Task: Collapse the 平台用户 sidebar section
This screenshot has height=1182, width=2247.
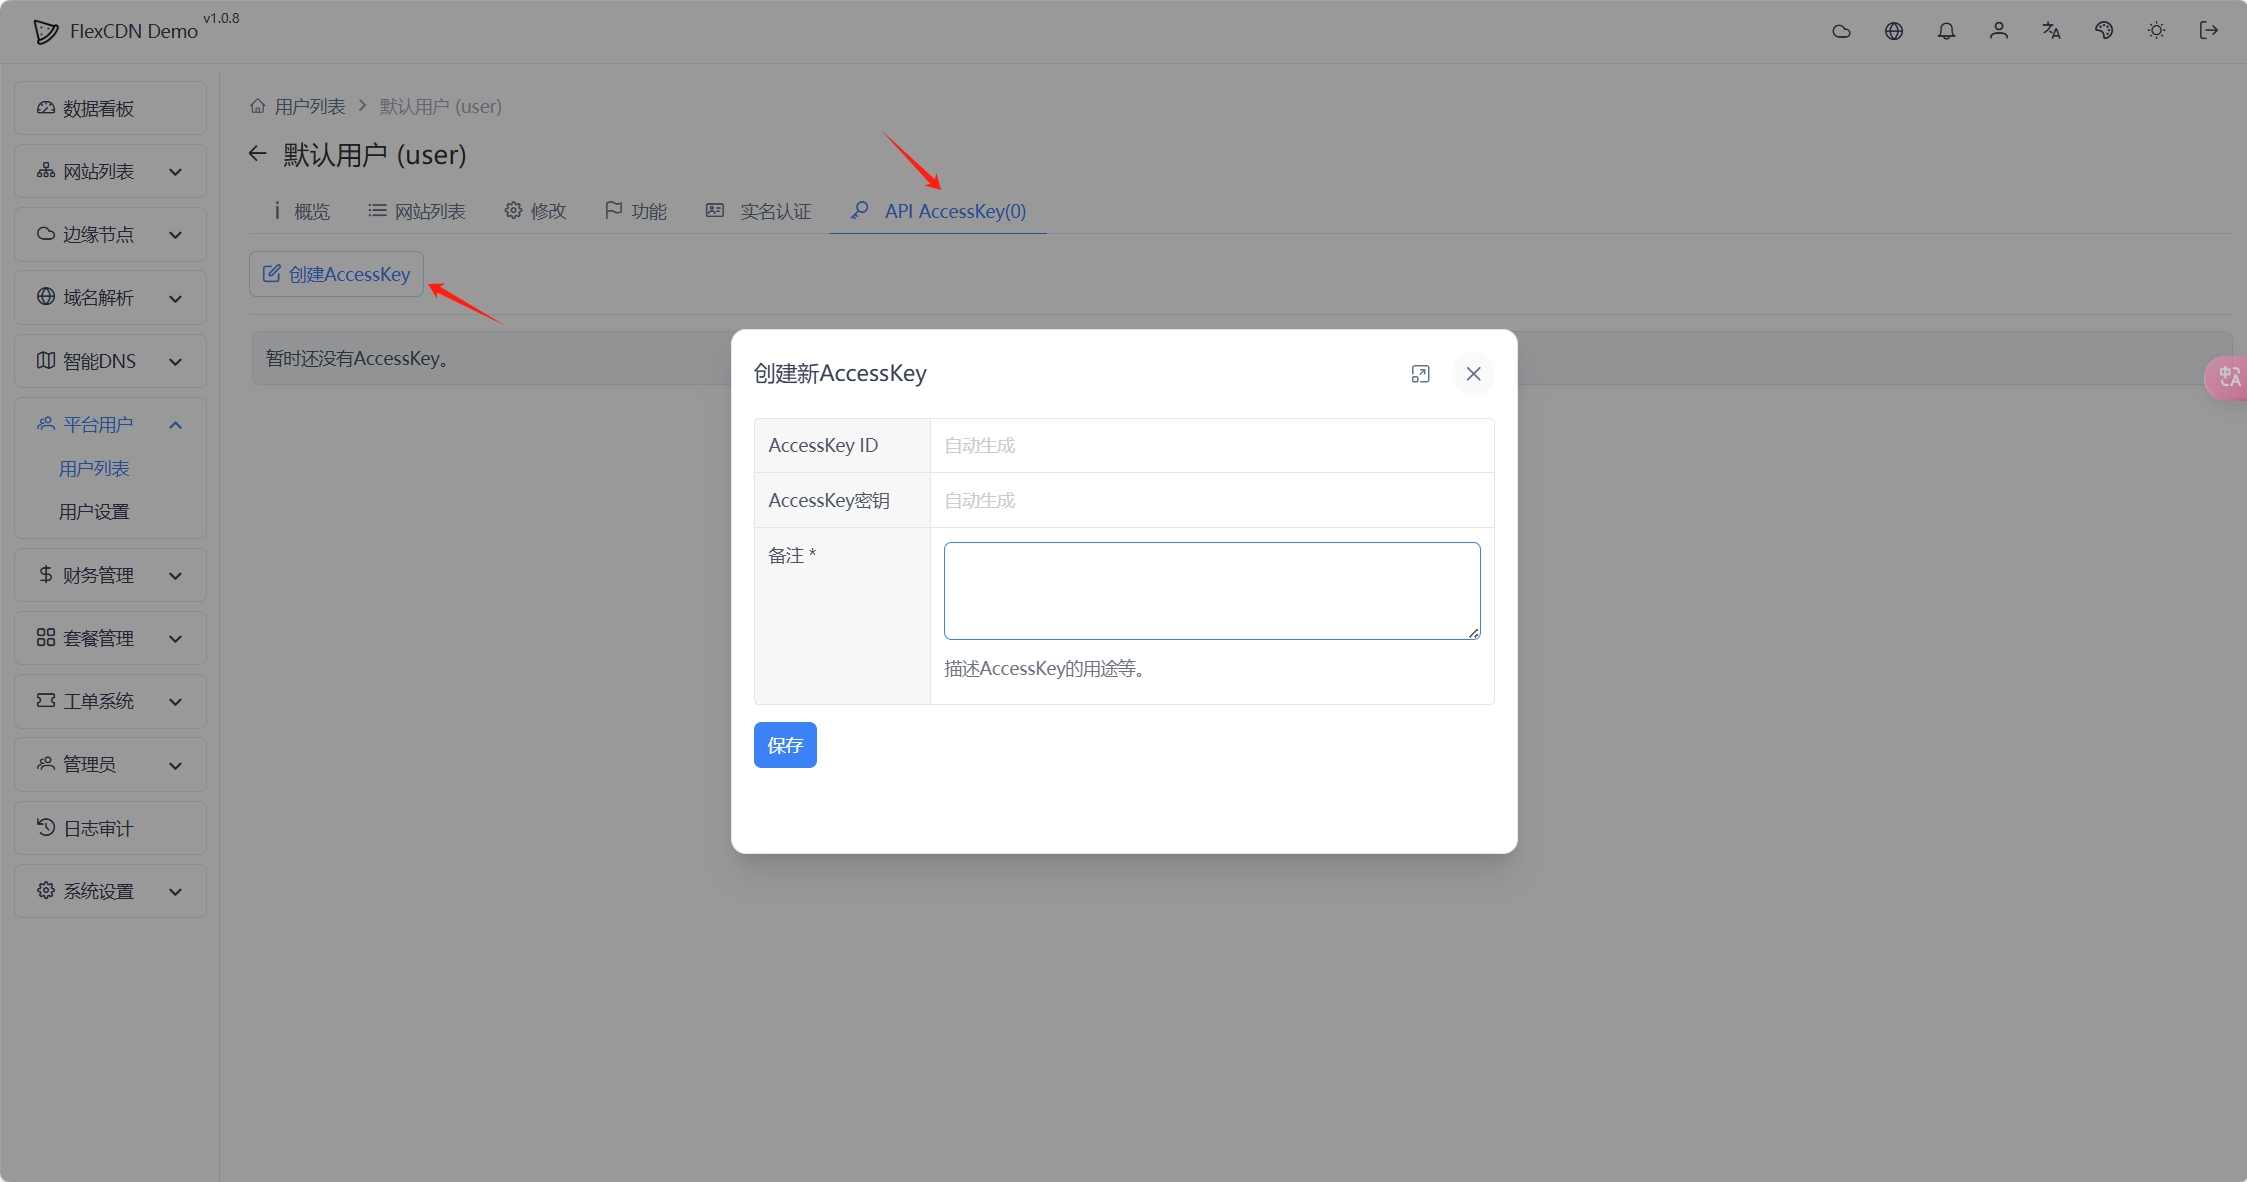Action: [x=110, y=424]
